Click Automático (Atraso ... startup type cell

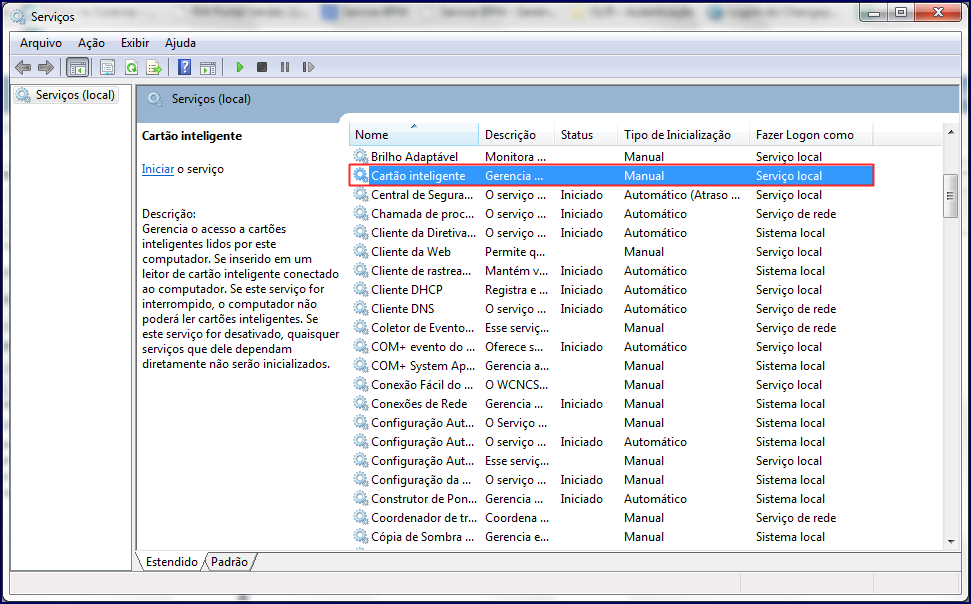682,195
